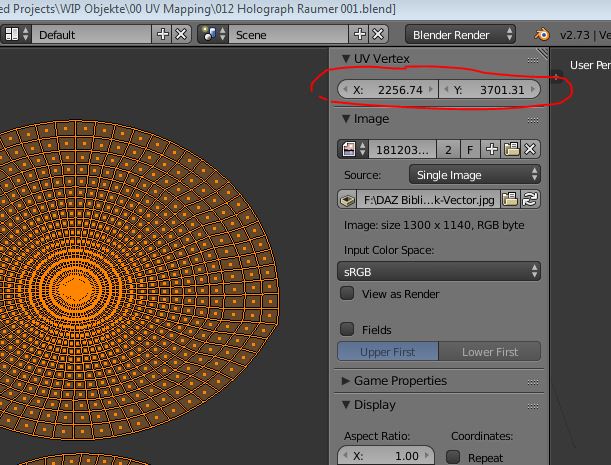This screenshot has height=465, width=611.
Task: Click the UV Vertex Y value field
Action: [x=489, y=90]
